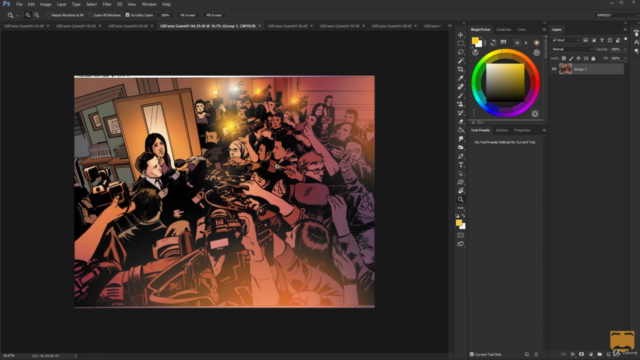
Task: Toggle the layer filter on/off switch
Action: (x=626, y=39)
